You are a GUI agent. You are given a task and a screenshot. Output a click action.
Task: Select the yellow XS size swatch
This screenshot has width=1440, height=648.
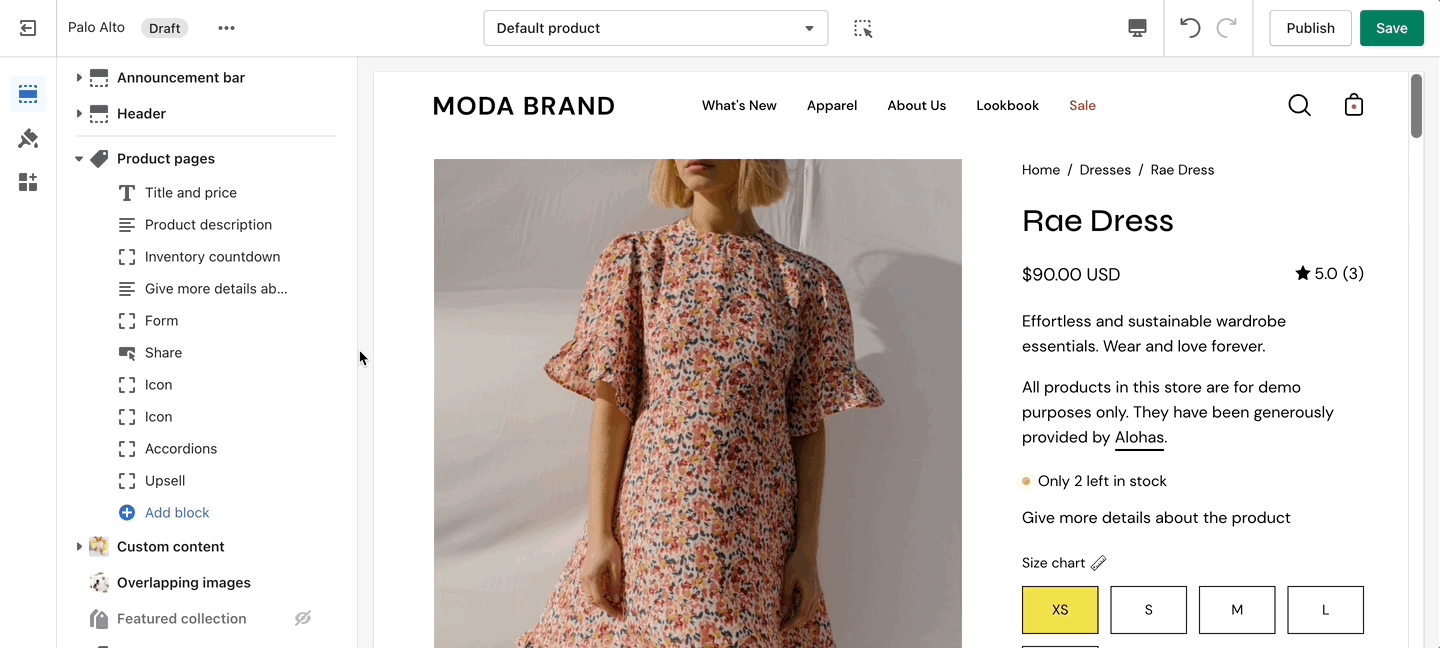pyautogui.click(x=1060, y=610)
